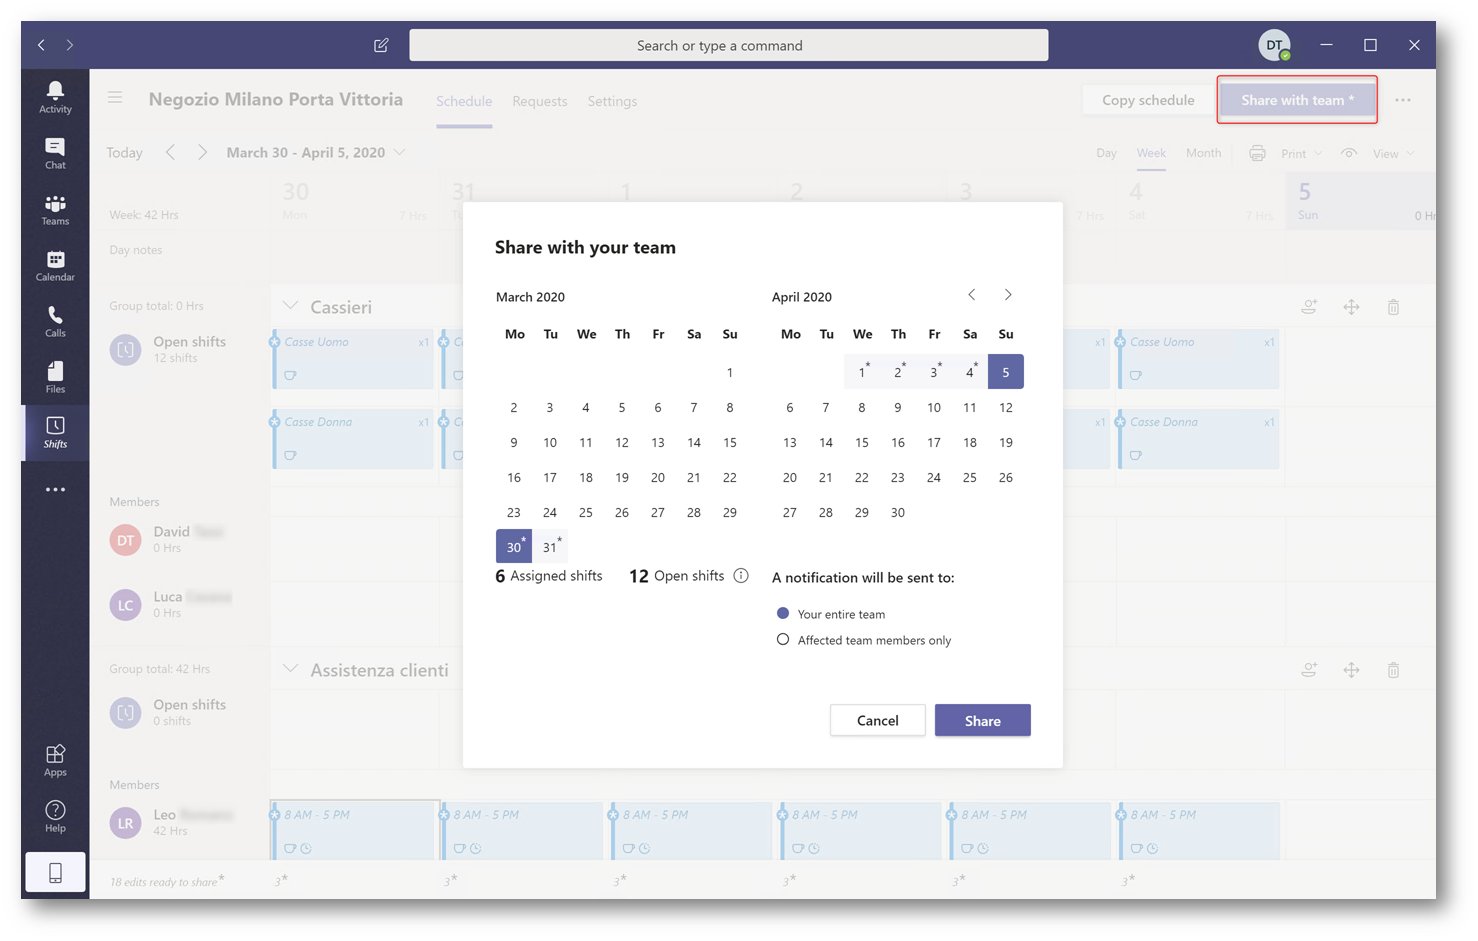The width and height of the screenshot is (1478, 941).
Task: Cancel the Share with your team dialog
Action: click(x=878, y=720)
